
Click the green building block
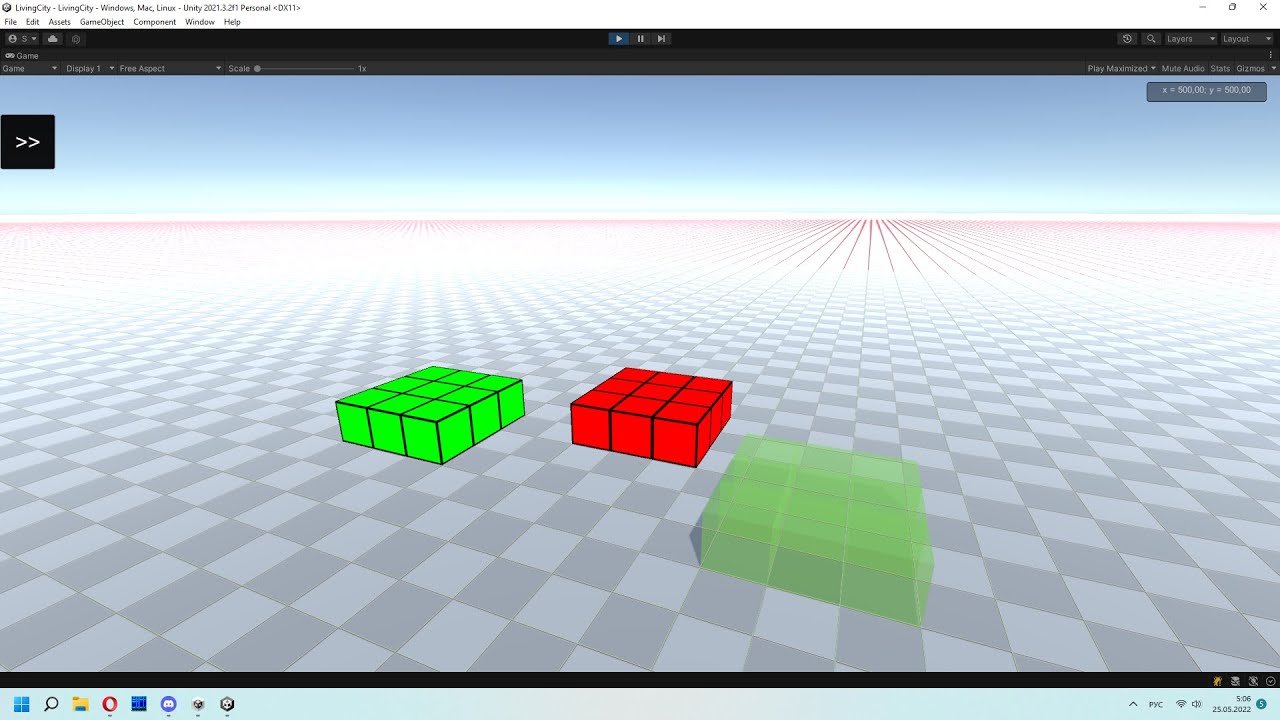click(430, 414)
